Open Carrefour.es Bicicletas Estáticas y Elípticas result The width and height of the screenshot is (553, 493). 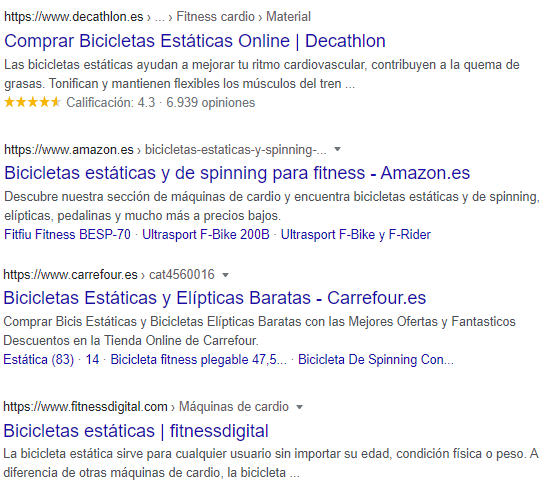tap(215, 298)
